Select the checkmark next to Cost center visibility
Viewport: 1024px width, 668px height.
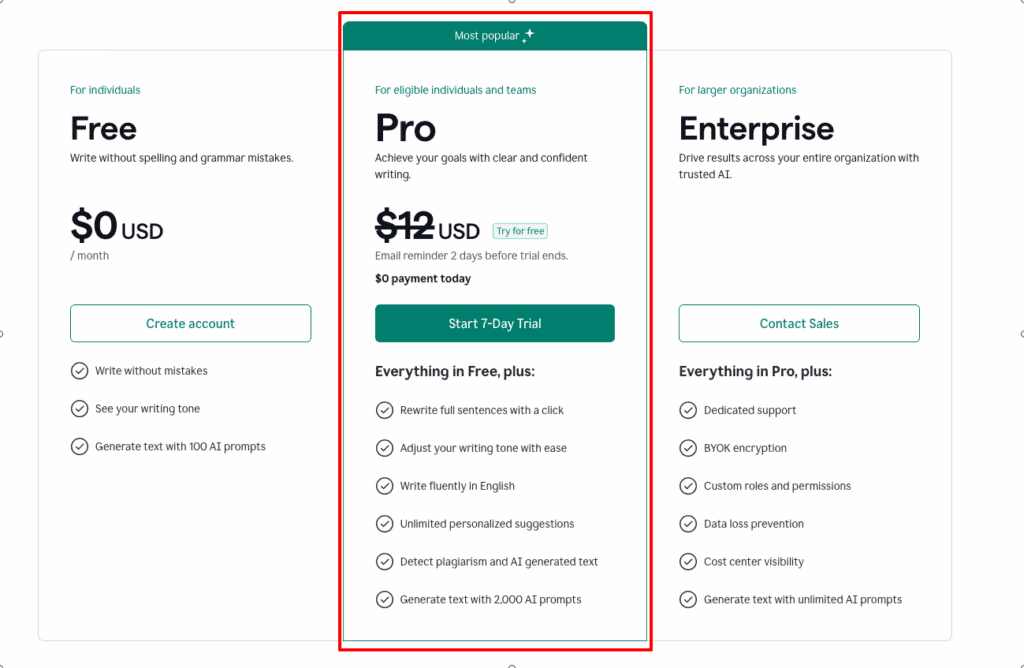[x=688, y=562]
